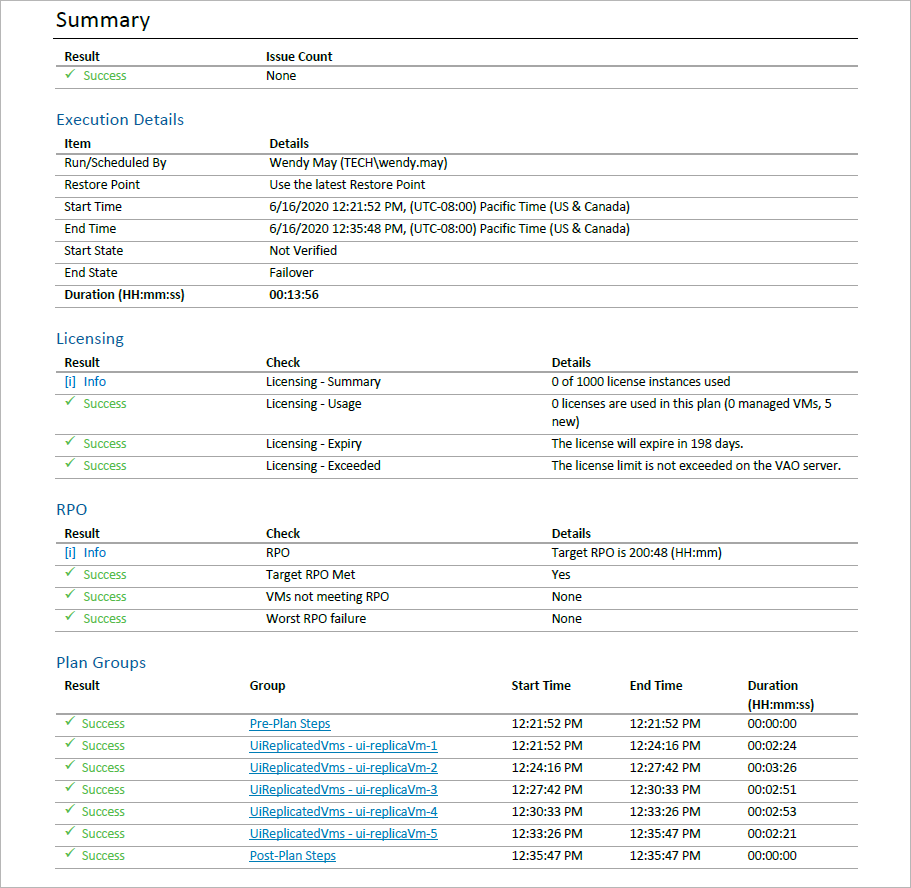Open the UiReplicatedVms - ui-replicaVm-4 link
Image resolution: width=911 pixels, height=888 pixels.
tap(343, 812)
